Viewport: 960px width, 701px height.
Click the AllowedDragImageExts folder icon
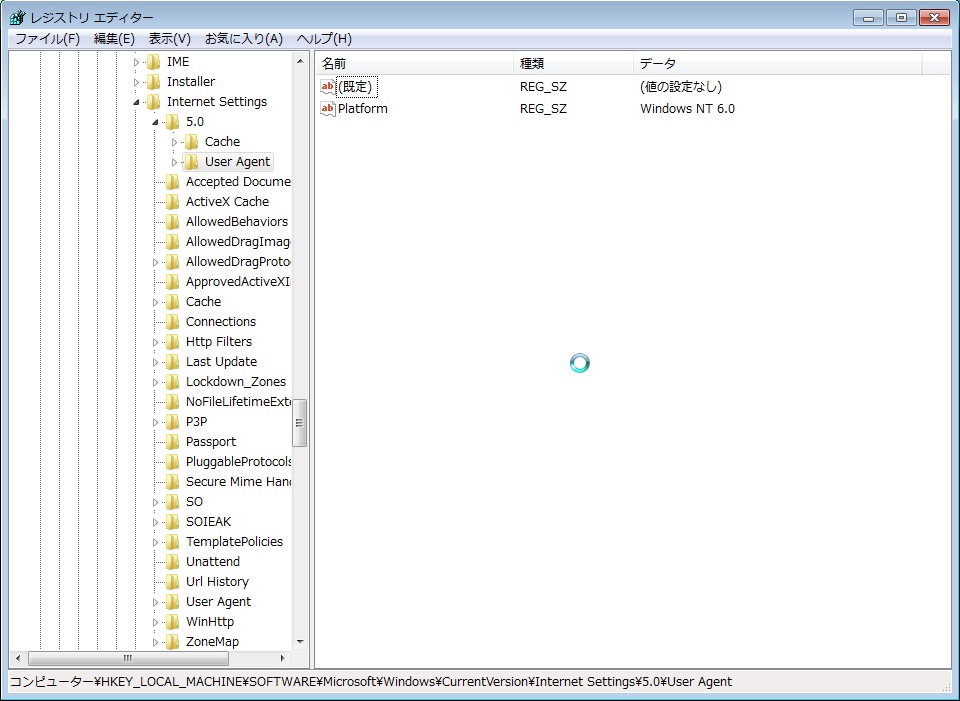(x=172, y=242)
